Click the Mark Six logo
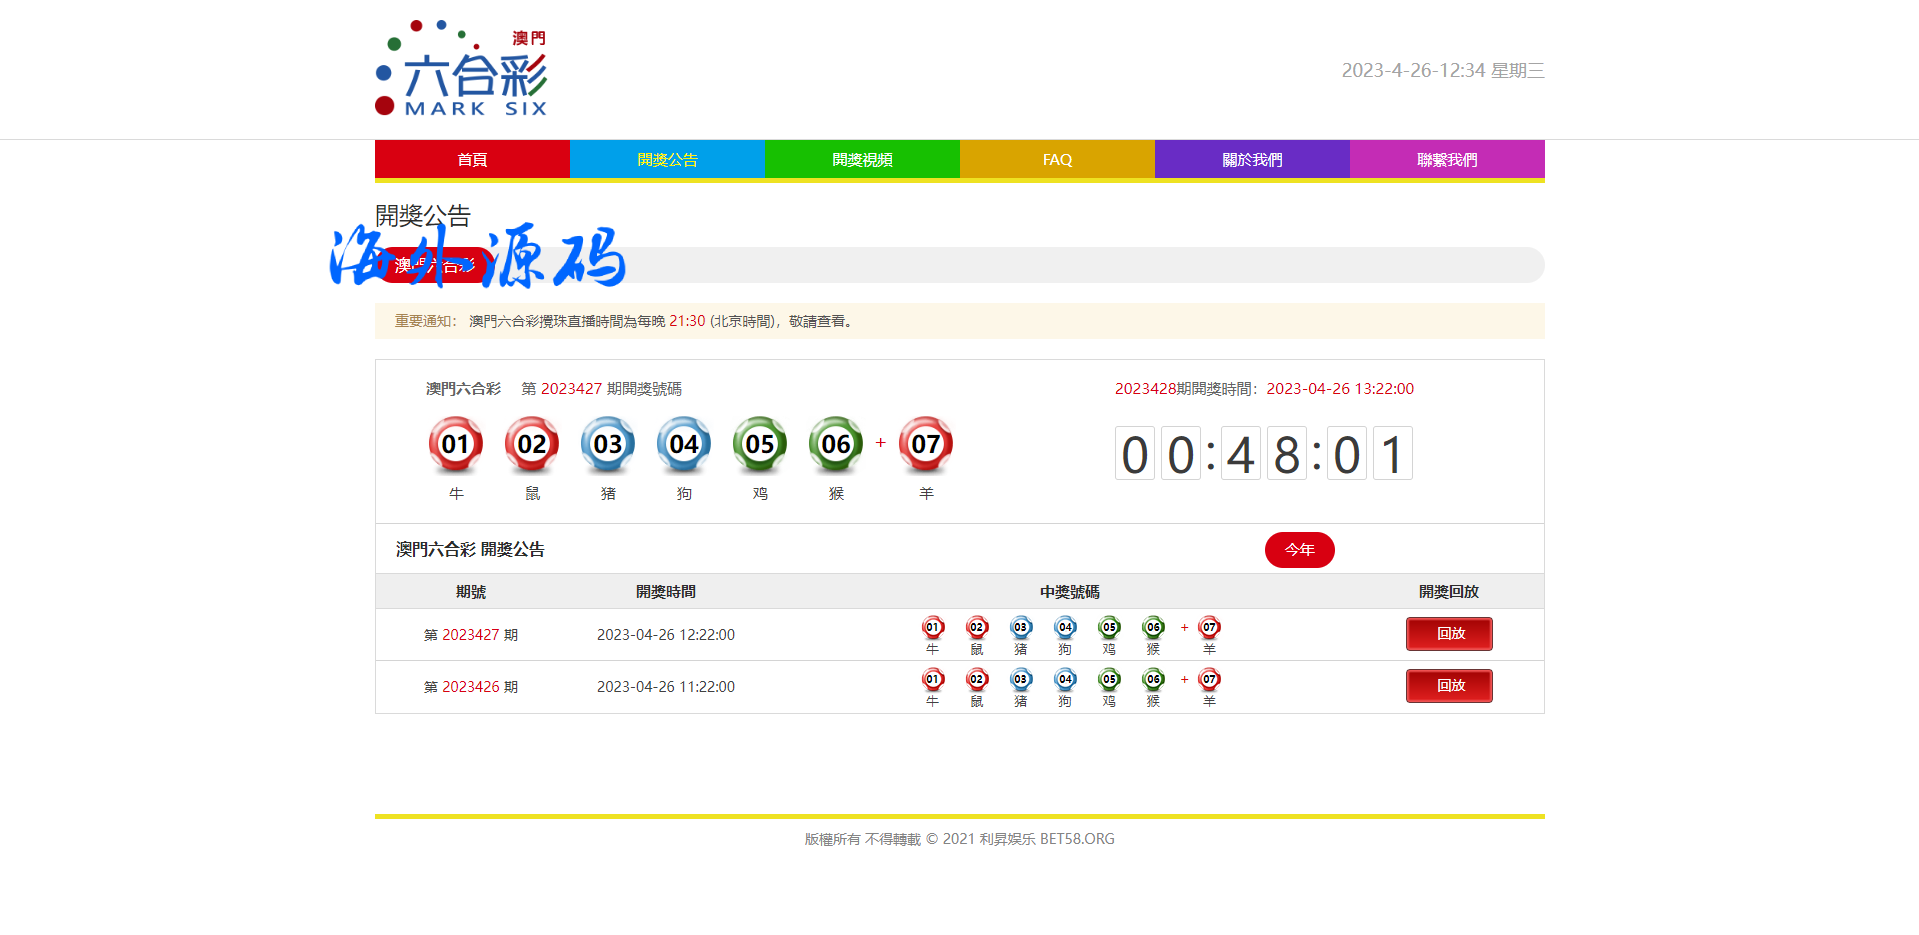The height and width of the screenshot is (935, 1919). click(461, 69)
